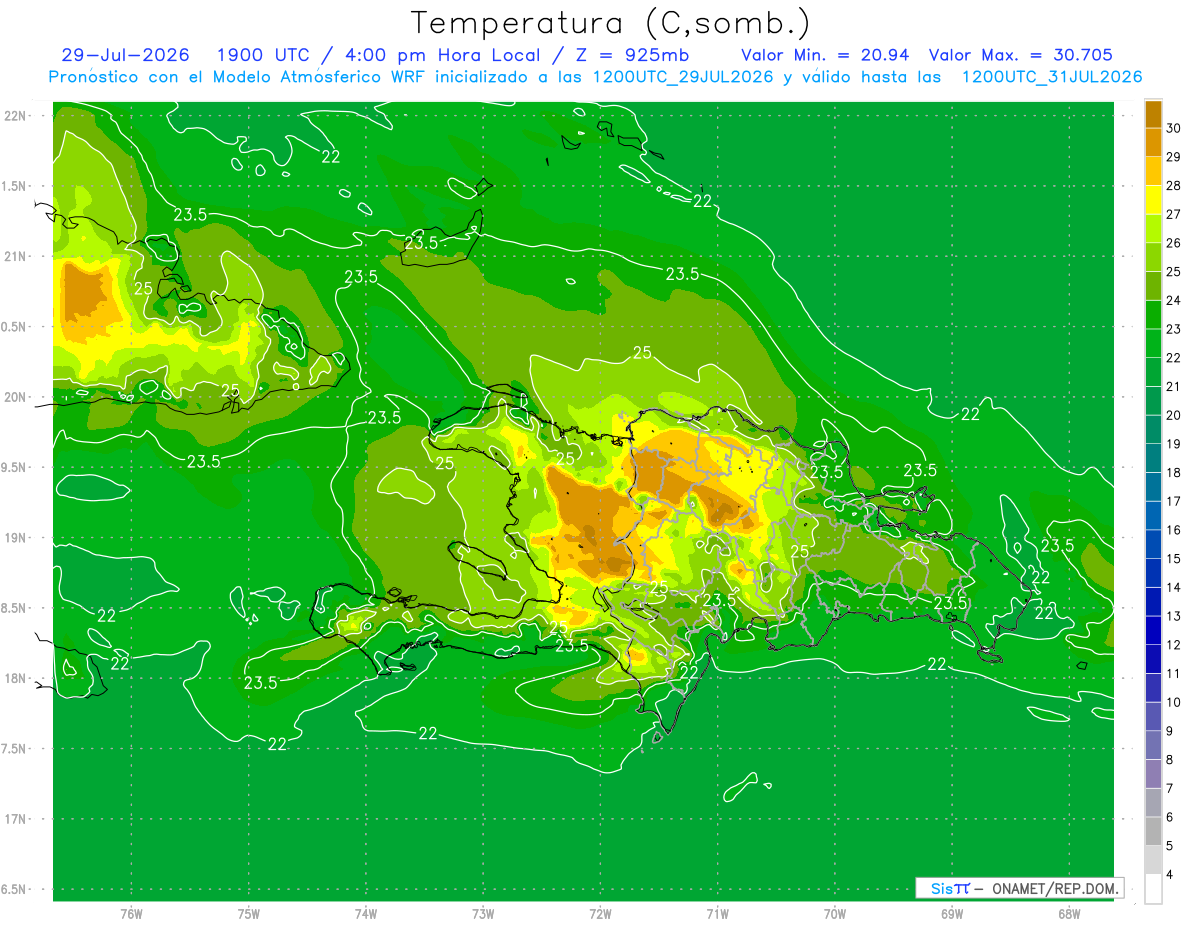Click the "9.5N" latitude axis label
1200x927 pixels.
pyautogui.click(x=14, y=468)
